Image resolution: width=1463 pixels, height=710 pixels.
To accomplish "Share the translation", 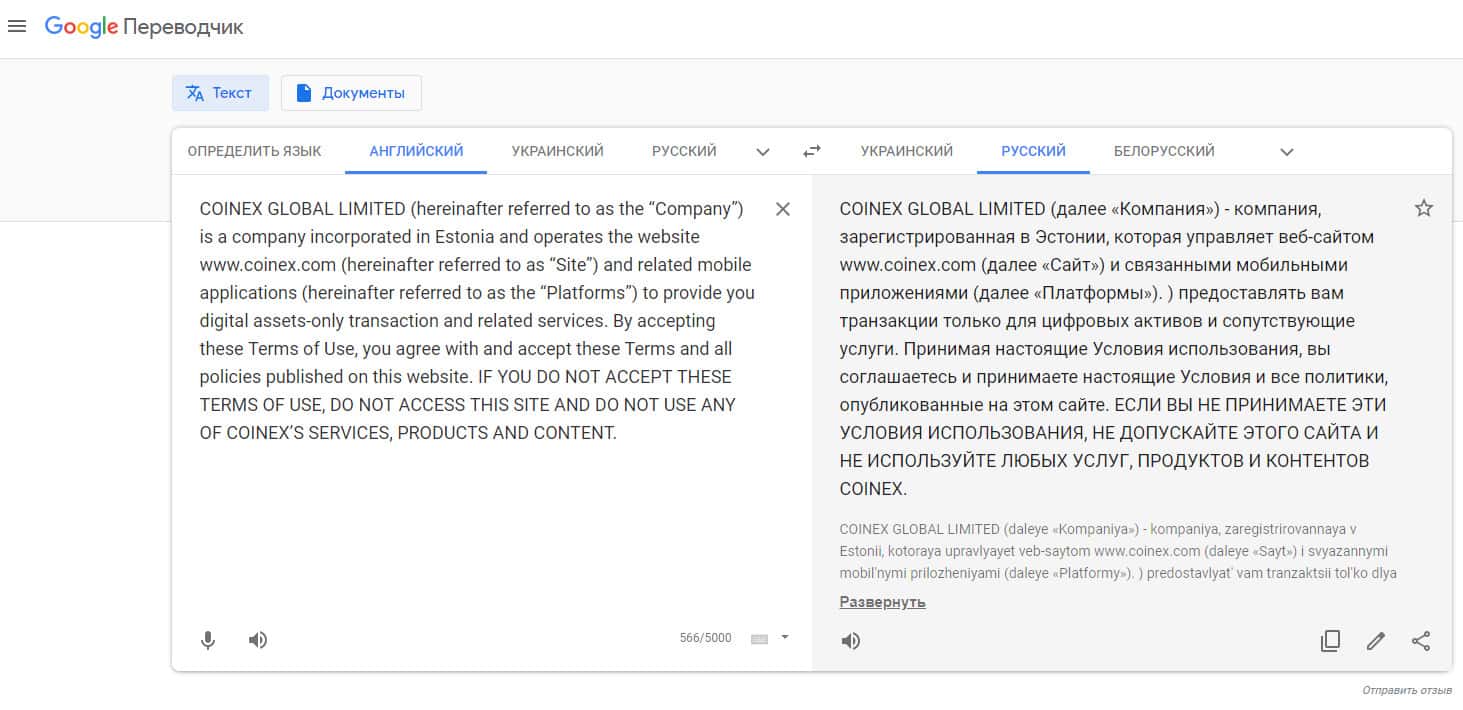I will pos(1421,641).
